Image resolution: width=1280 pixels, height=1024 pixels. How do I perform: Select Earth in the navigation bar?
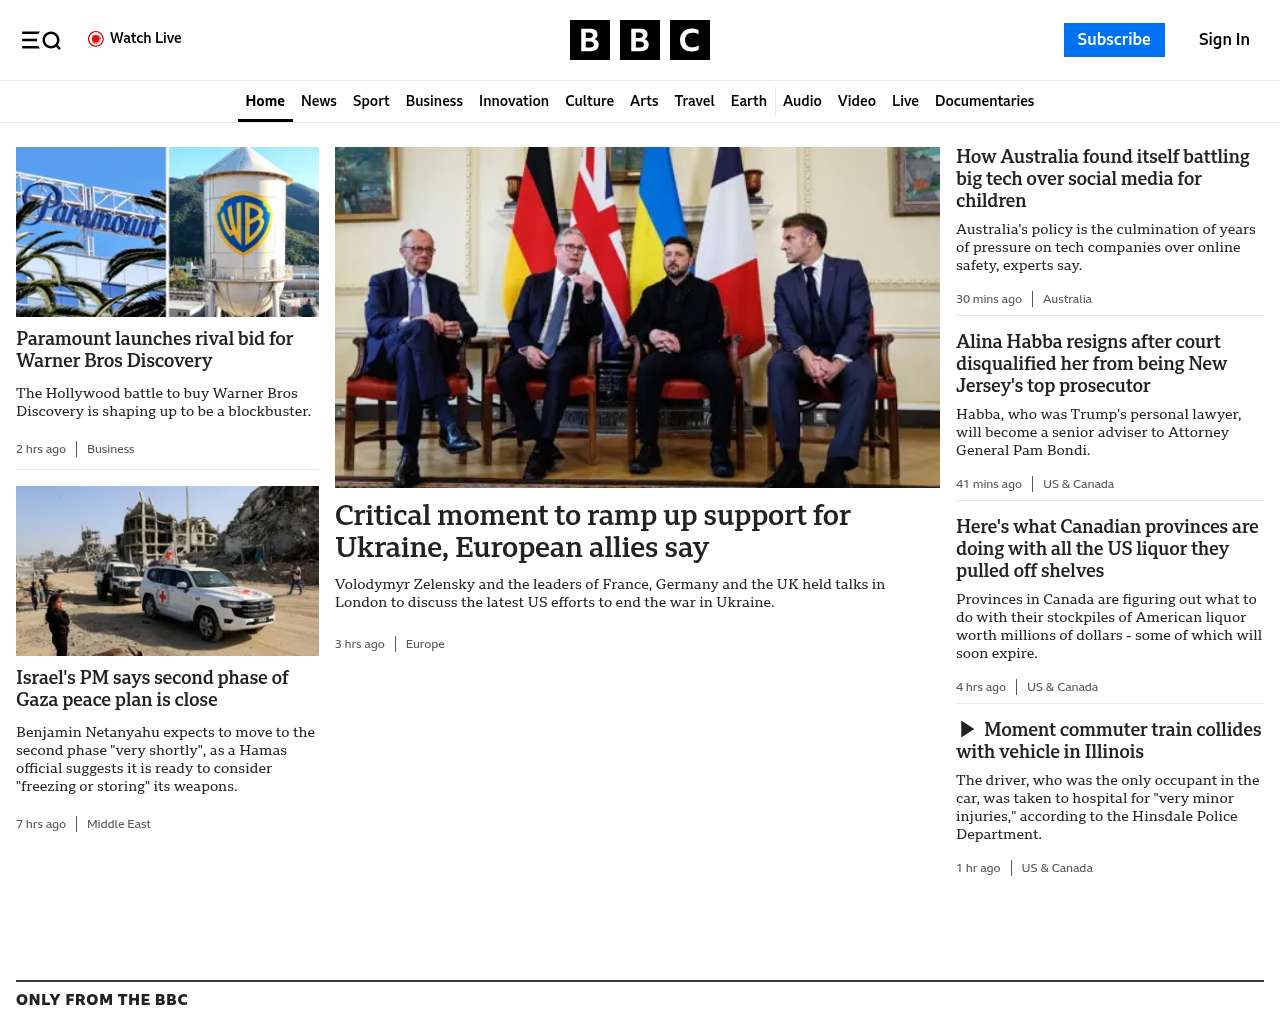pos(748,101)
